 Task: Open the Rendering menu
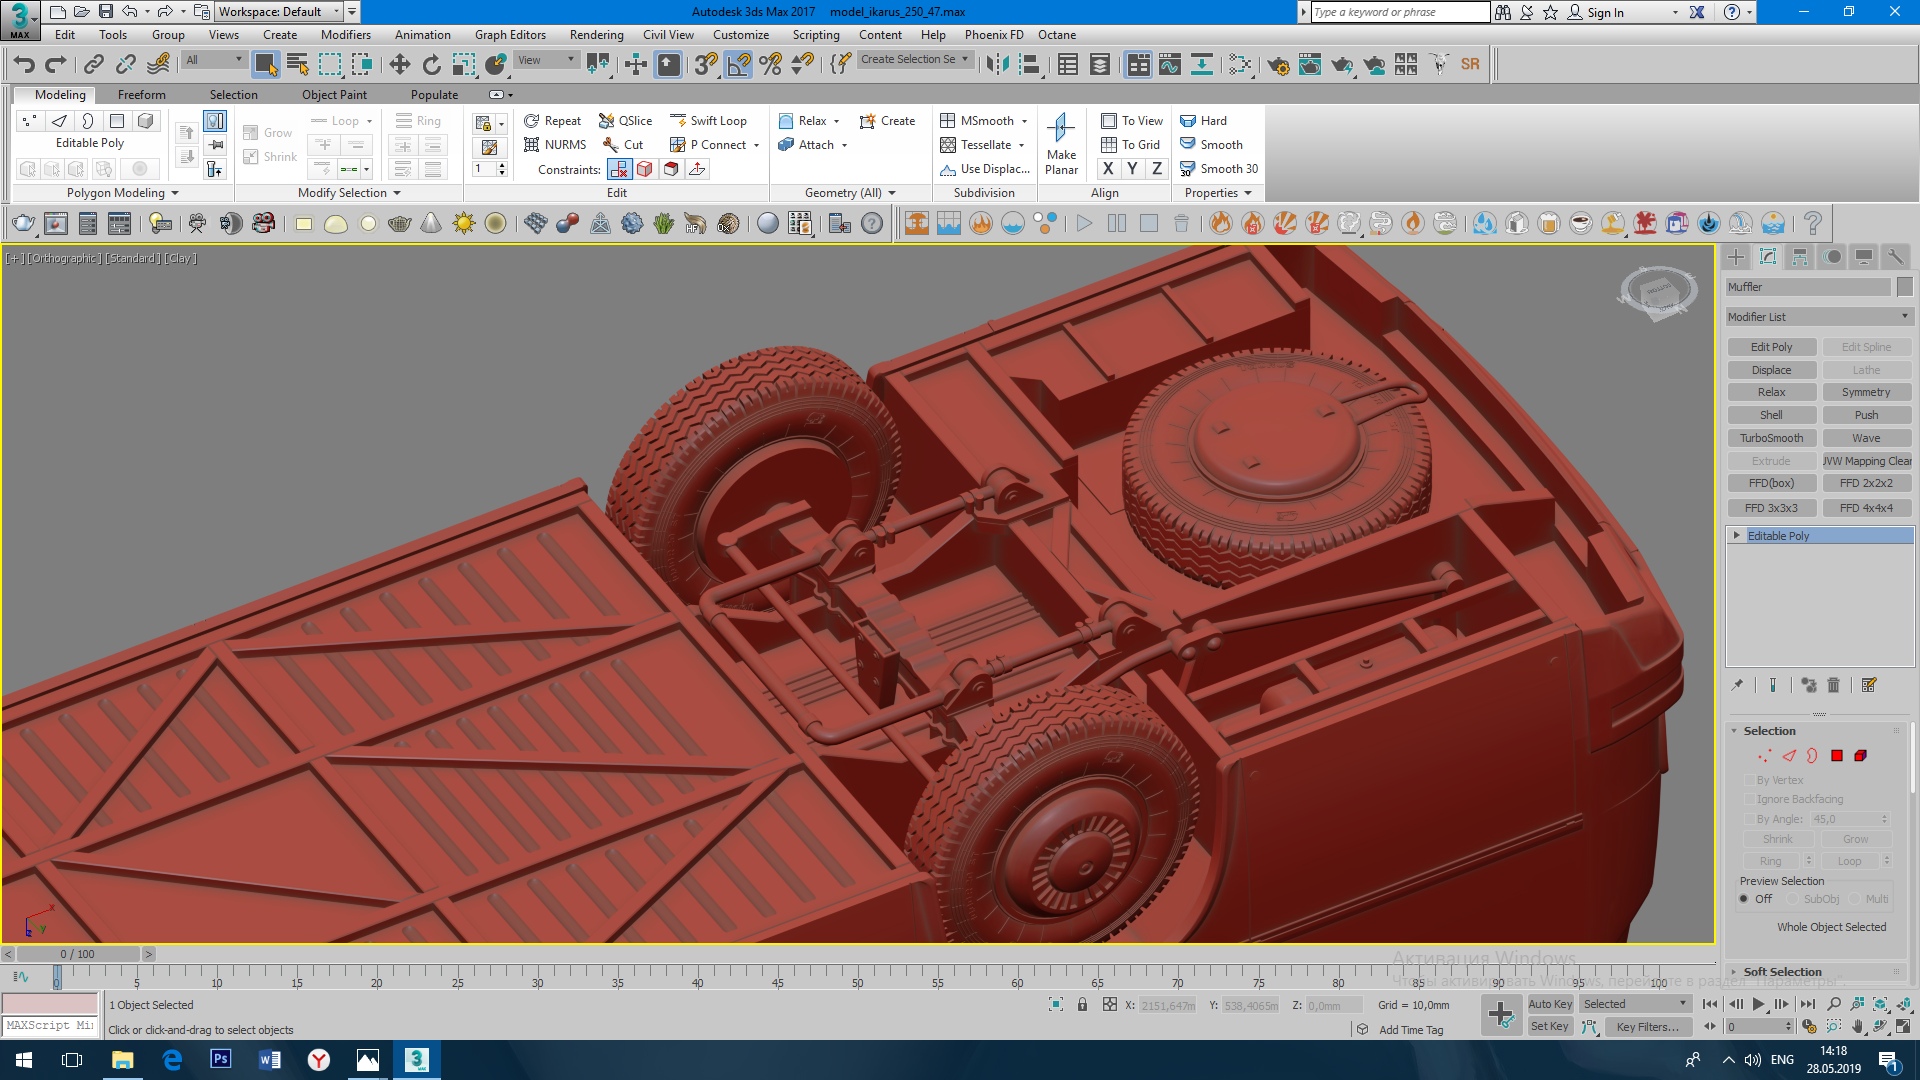pos(596,35)
